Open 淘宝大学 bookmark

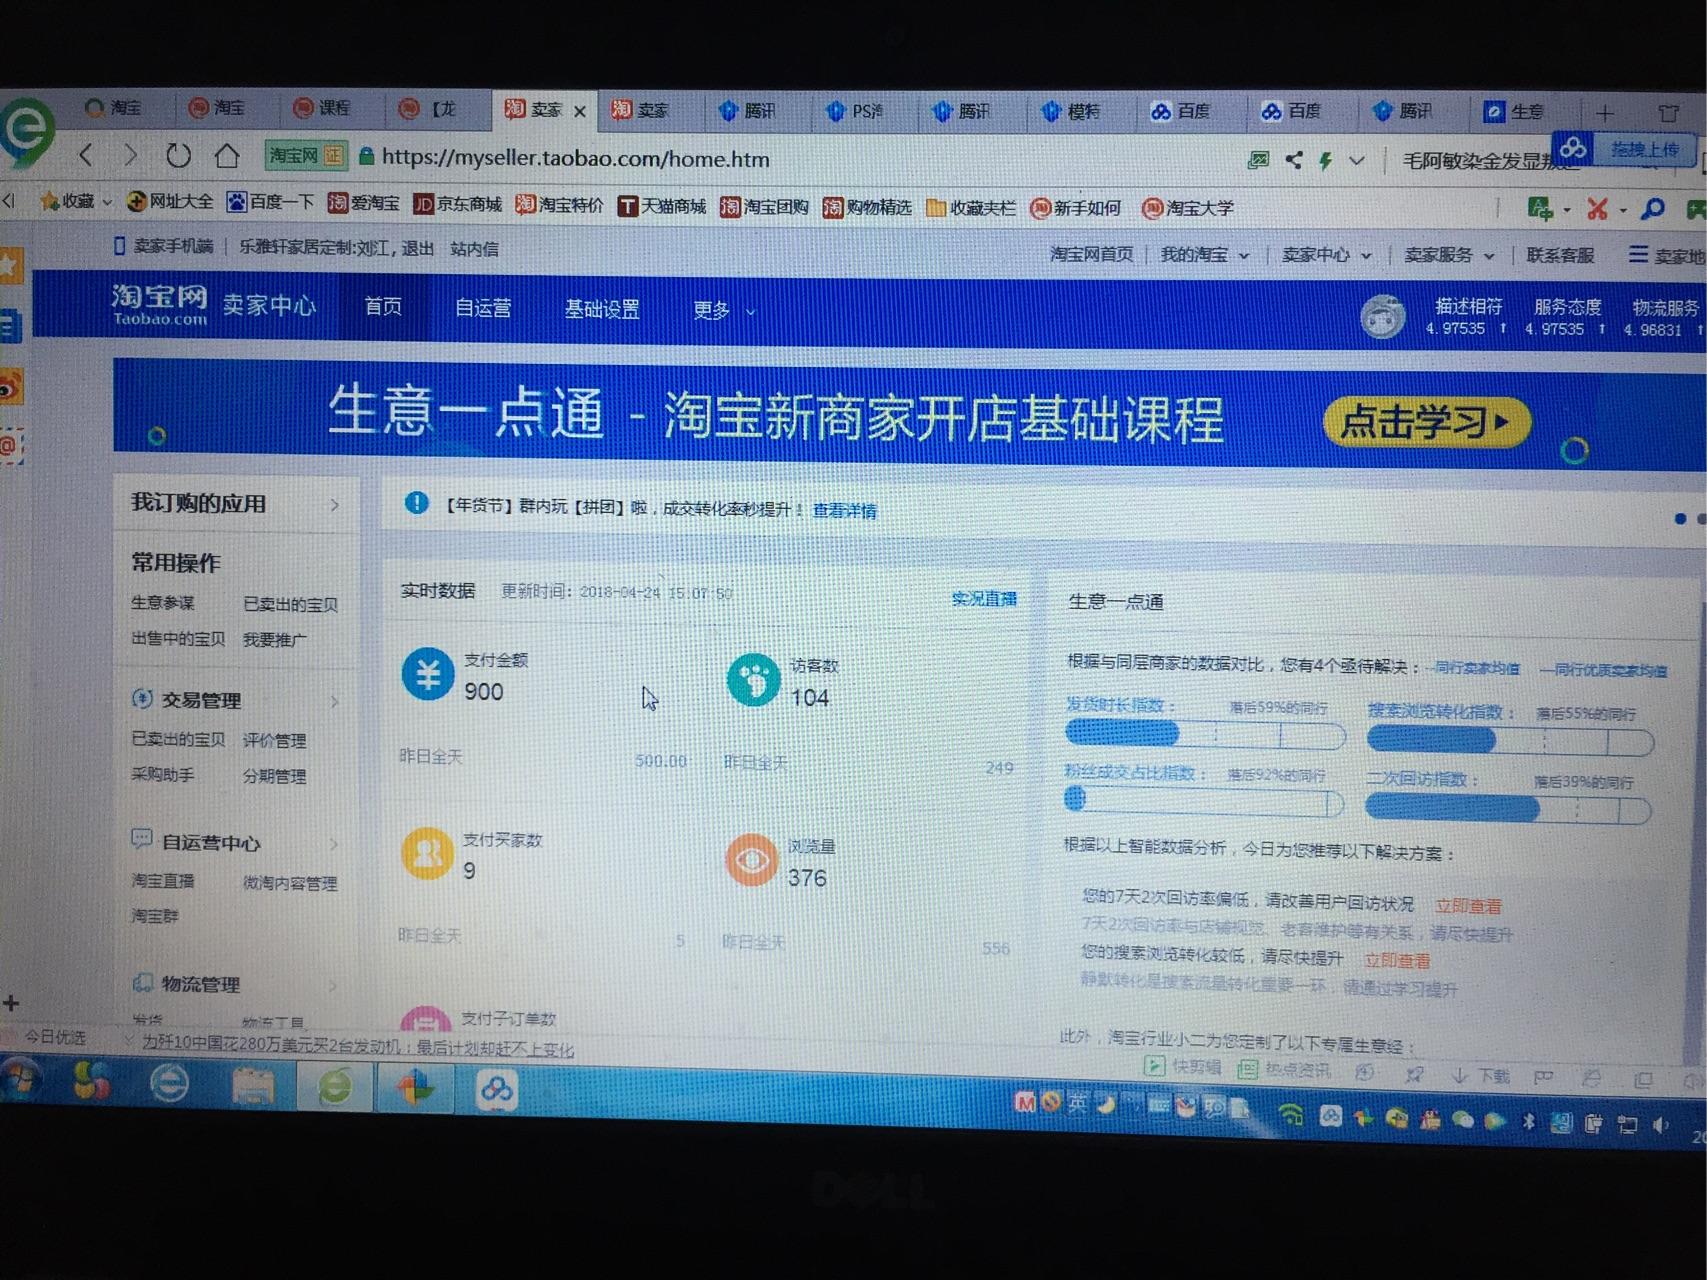(1188, 208)
